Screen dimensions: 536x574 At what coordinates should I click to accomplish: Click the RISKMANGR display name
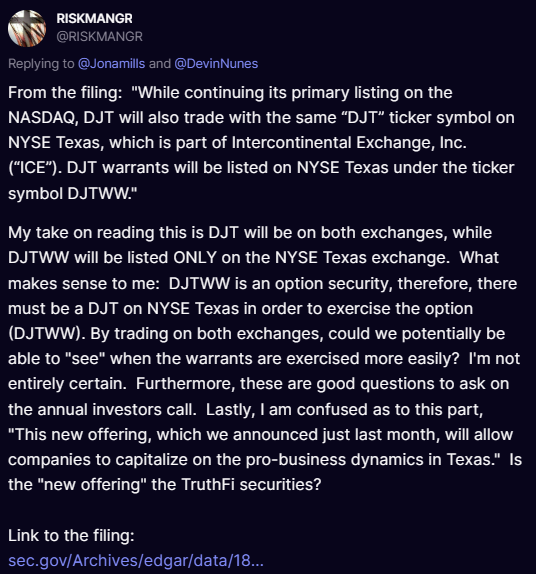[94, 18]
